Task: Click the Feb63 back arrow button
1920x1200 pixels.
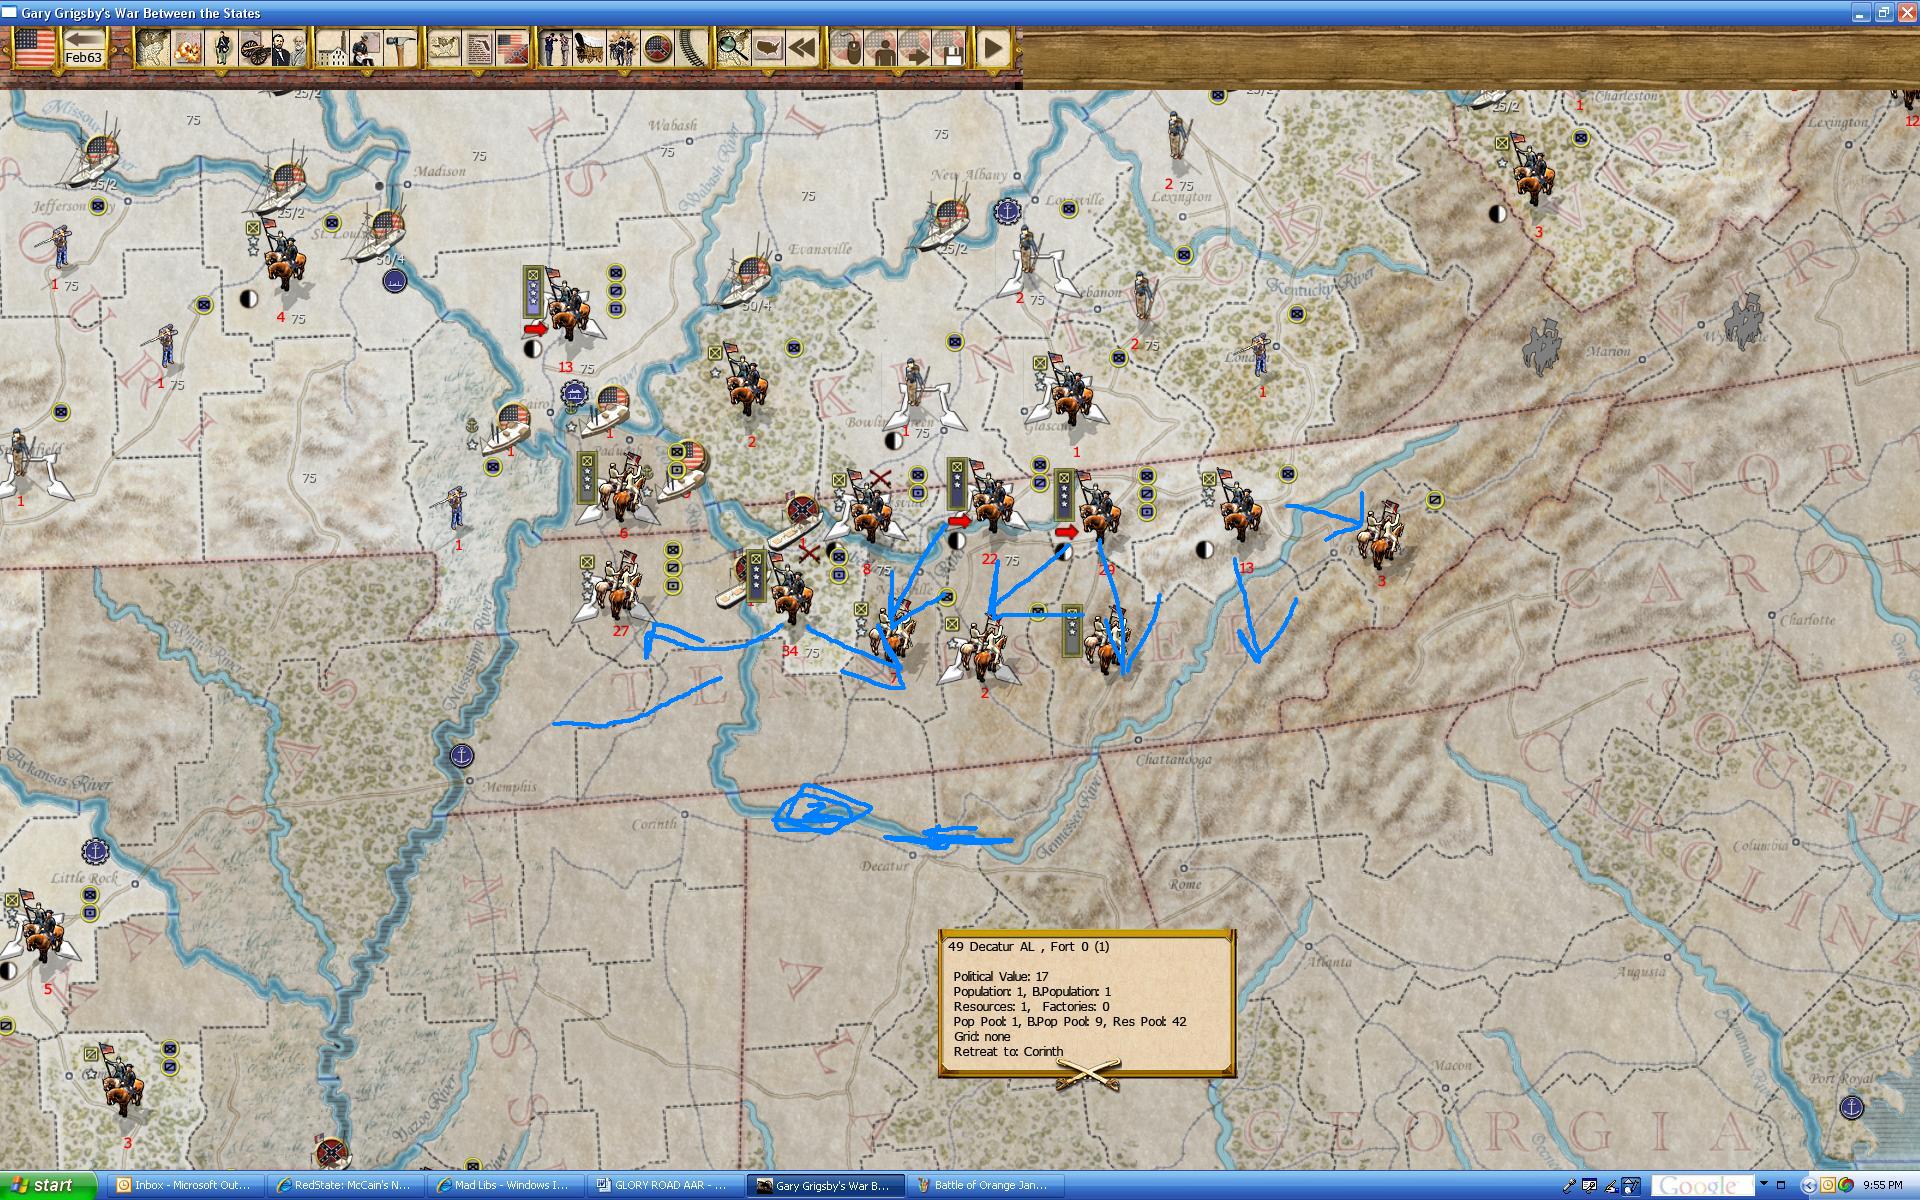Action: 84,46
